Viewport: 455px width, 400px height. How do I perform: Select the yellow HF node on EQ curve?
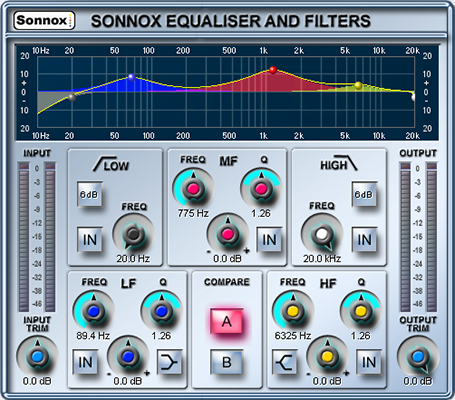(x=358, y=85)
